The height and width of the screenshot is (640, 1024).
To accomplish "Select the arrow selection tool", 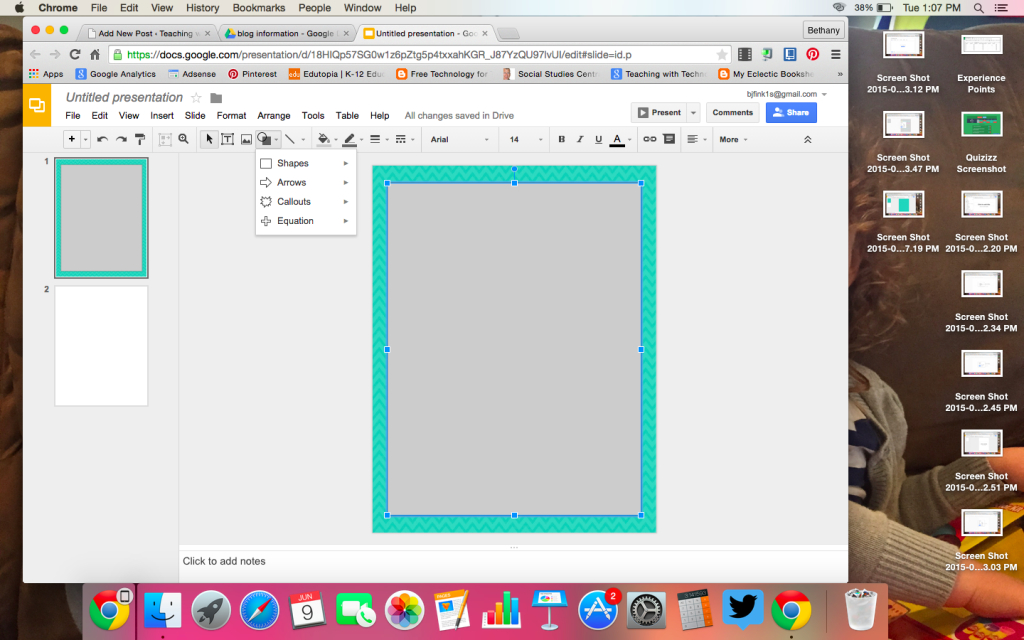I will (208, 139).
